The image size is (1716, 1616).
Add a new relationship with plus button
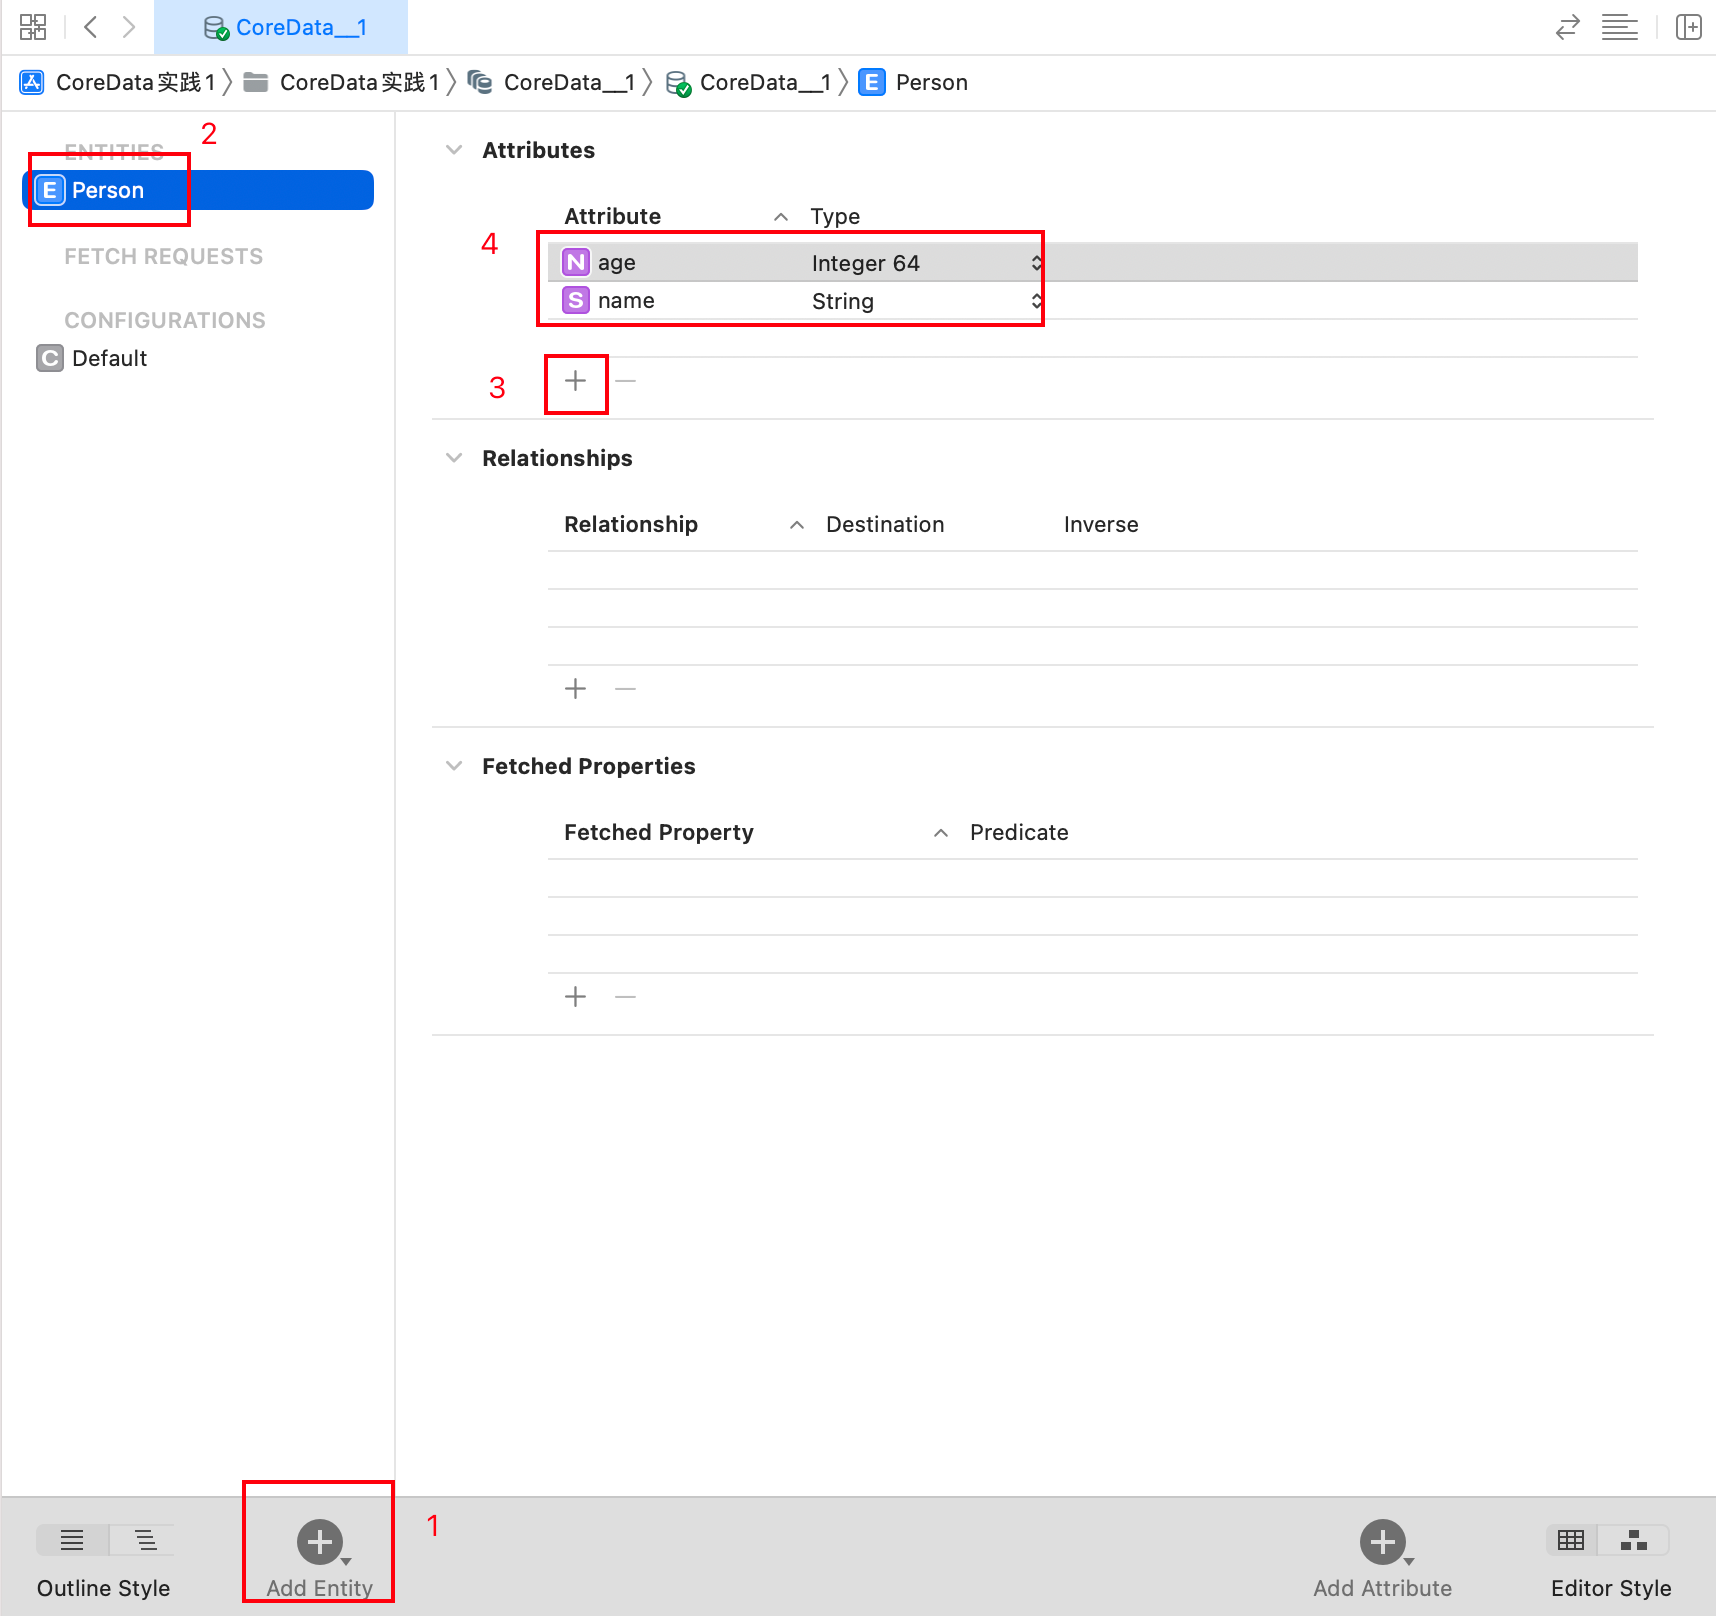tap(576, 689)
